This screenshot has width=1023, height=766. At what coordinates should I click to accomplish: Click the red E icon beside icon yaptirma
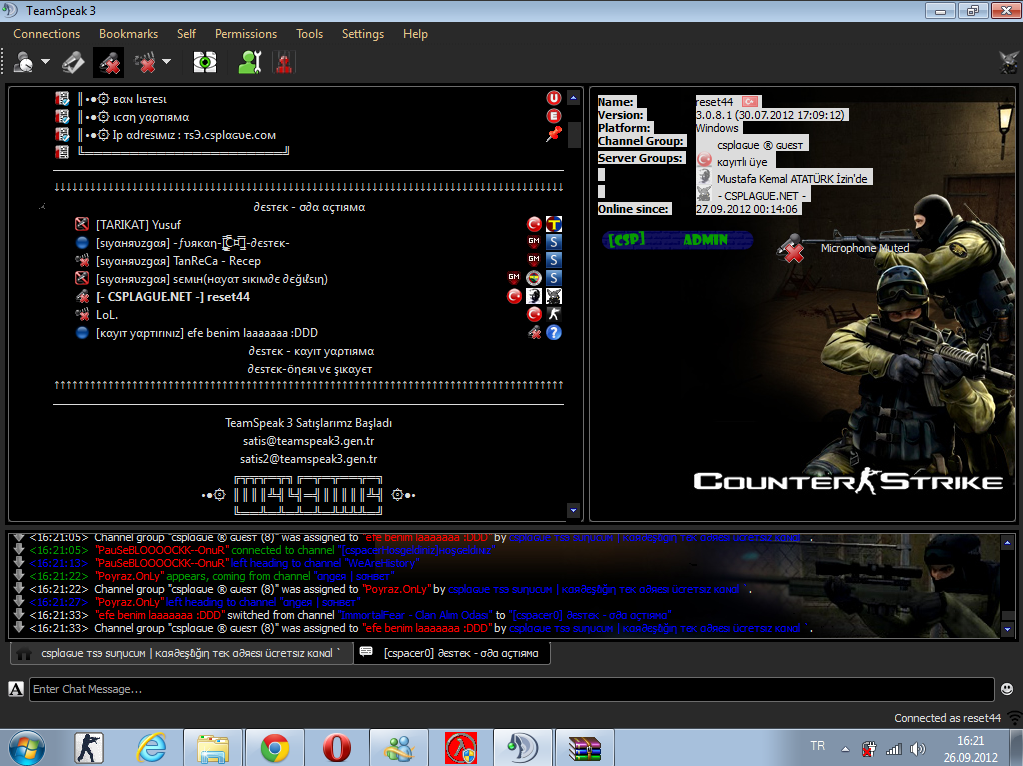click(x=553, y=116)
